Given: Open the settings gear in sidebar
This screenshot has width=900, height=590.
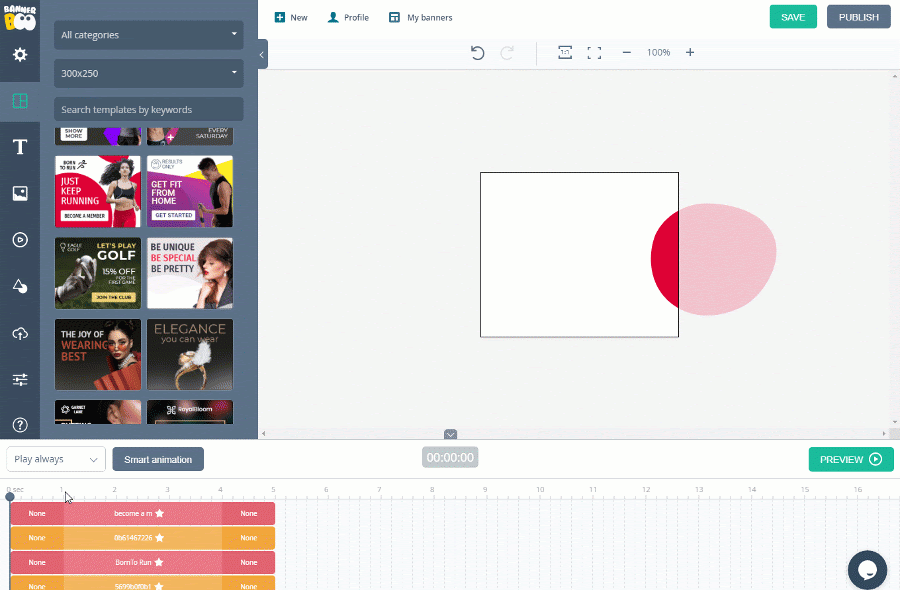Looking at the screenshot, I should (20, 55).
